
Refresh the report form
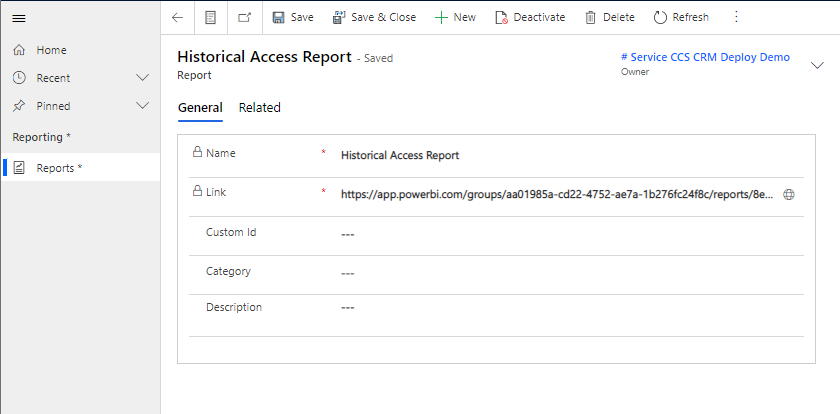pyautogui.click(x=681, y=17)
